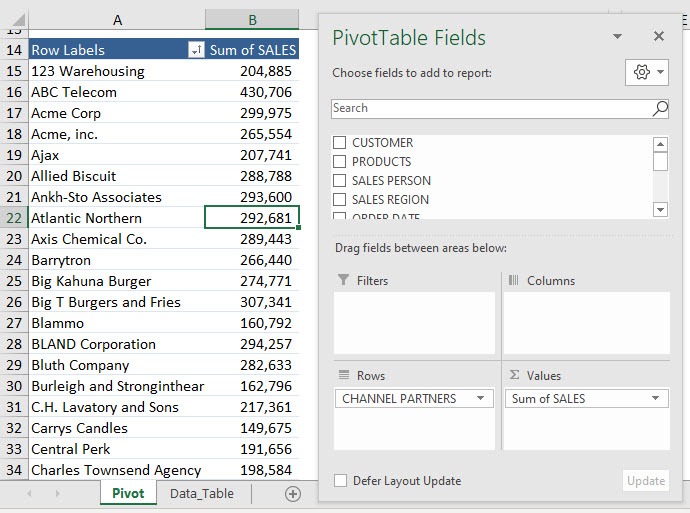Tick the SALES REGION field checkbox
The height and width of the screenshot is (513, 690).
(x=339, y=199)
